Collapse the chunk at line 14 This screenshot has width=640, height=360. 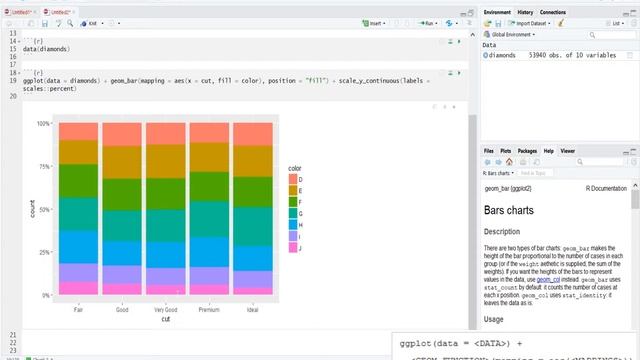(19, 42)
